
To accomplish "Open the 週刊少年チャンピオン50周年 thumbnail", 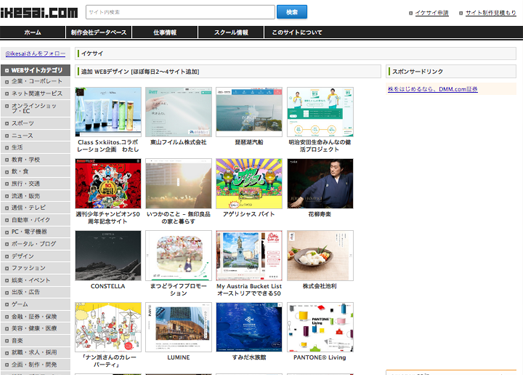I will click(108, 184).
